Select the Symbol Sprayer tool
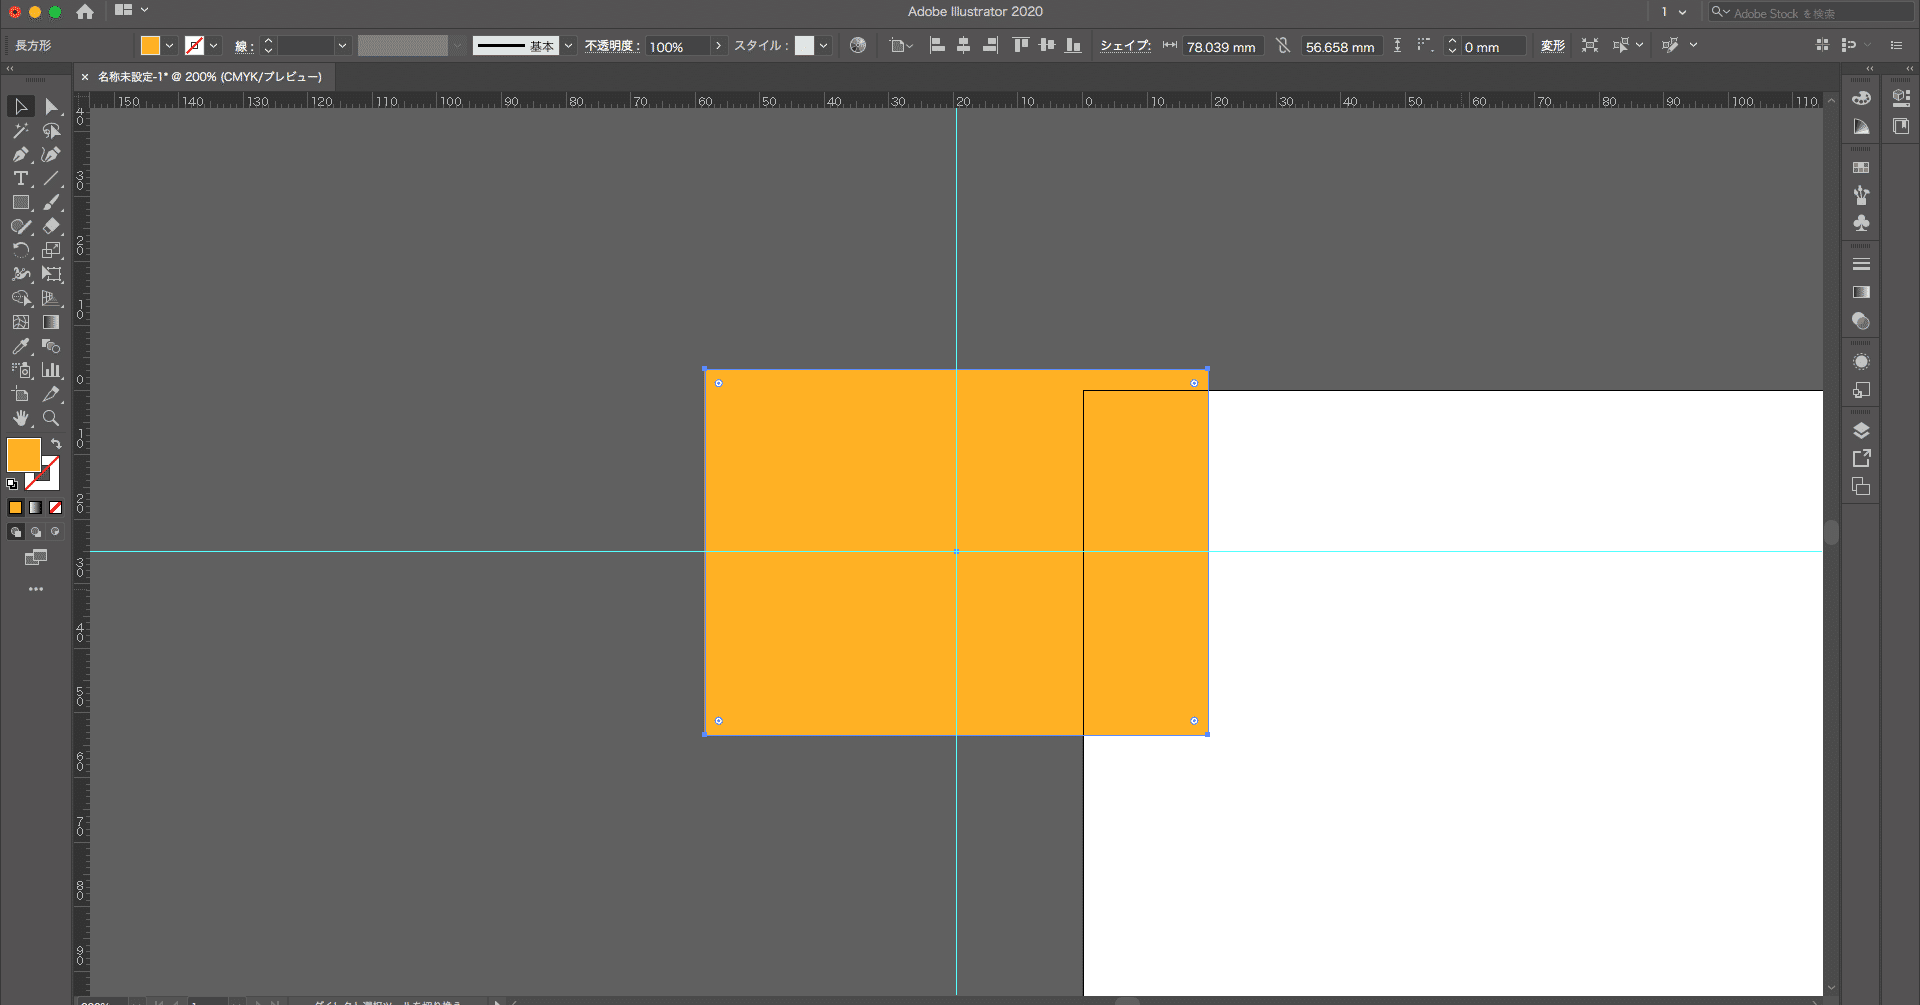Viewport: 1920px width, 1005px height. [x=21, y=370]
